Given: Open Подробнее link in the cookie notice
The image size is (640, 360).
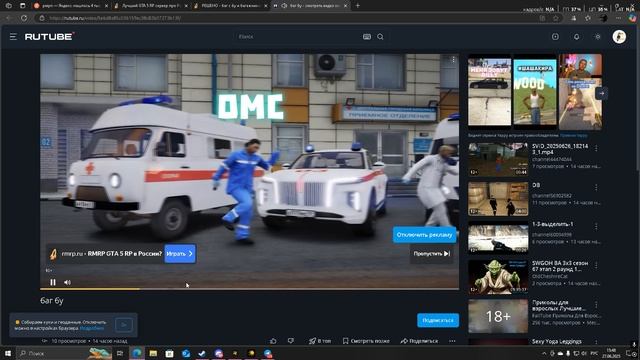Looking at the screenshot, I should (92, 328).
